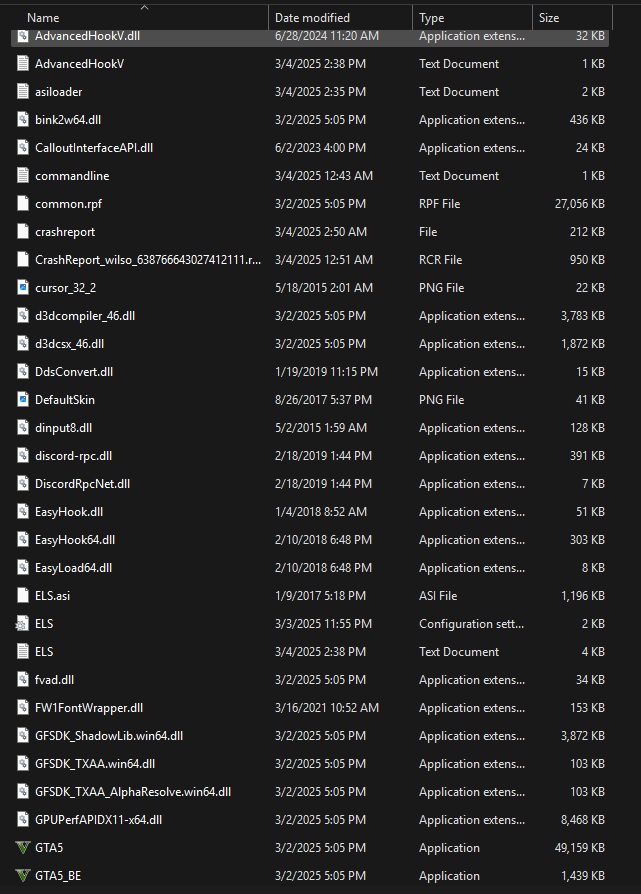Image resolution: width=641 pixels, height=894 pixels.
Task: Click the CalloutInterfaceAPI.dll file icon
Action: click(x=23, y=148)
